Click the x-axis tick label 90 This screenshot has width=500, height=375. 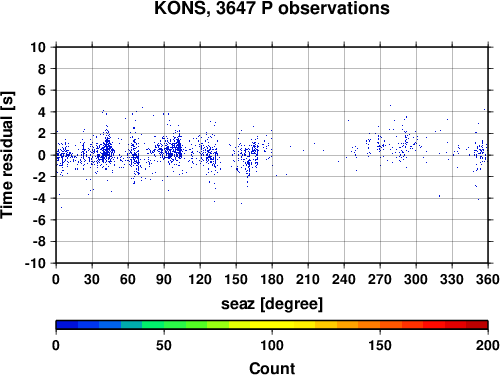164,279
